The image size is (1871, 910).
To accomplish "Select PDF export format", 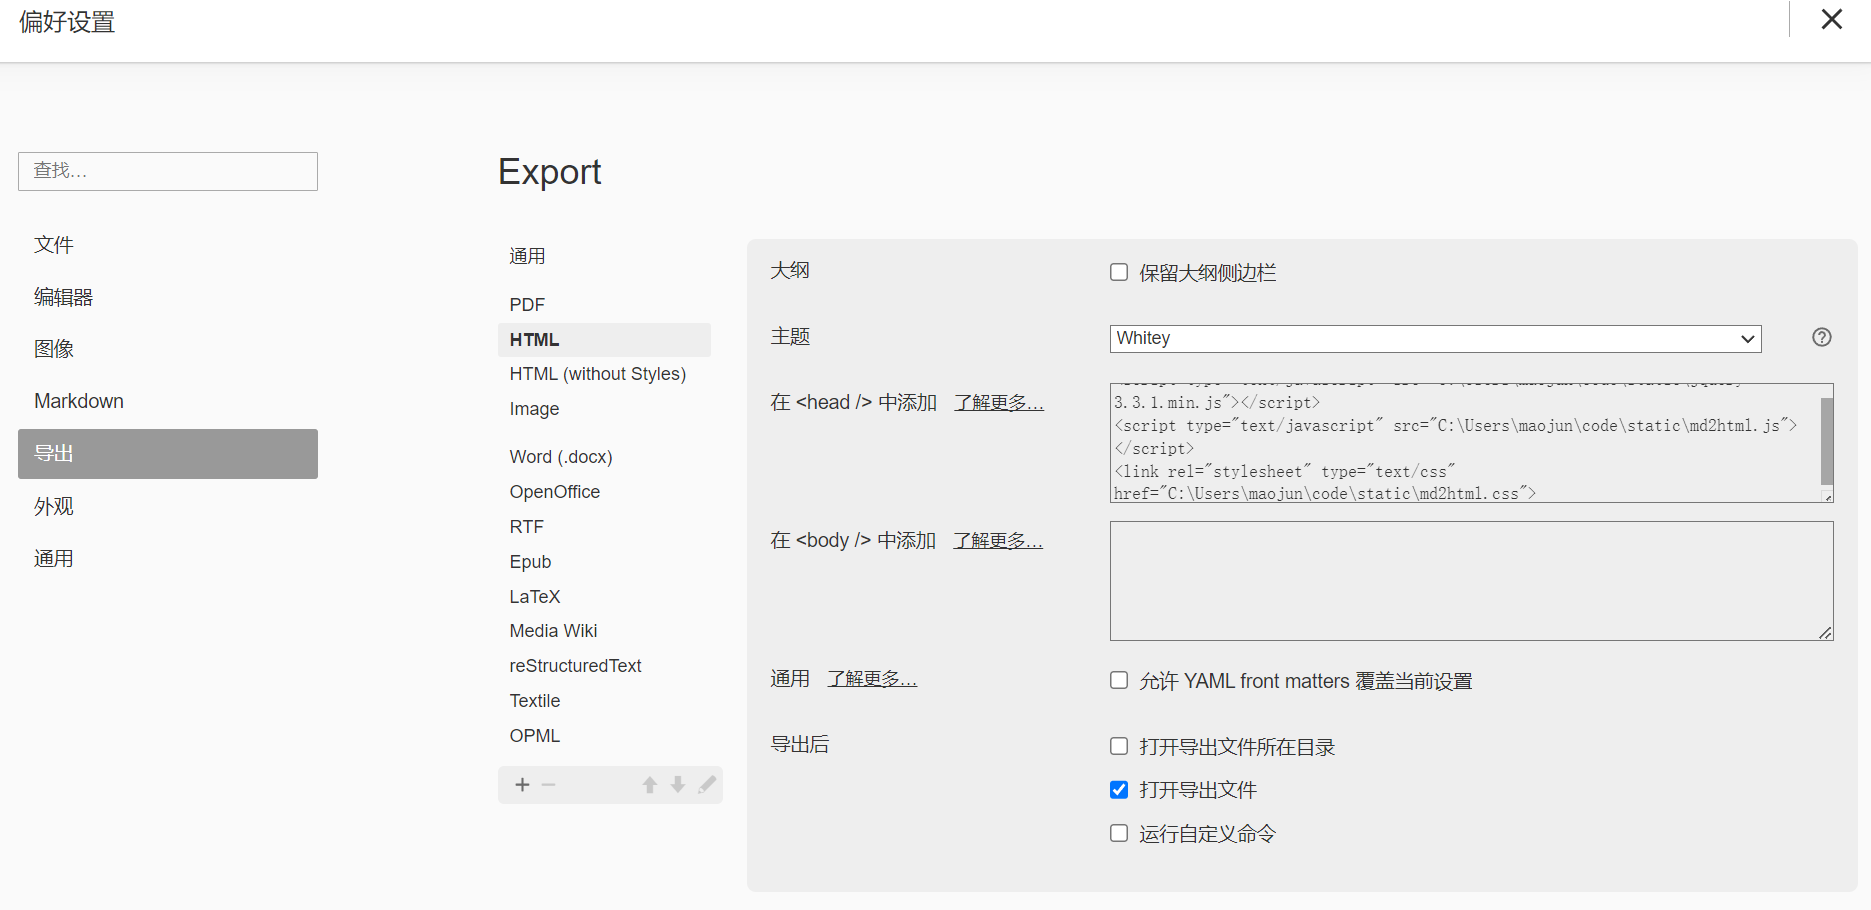I will (604, 305).
